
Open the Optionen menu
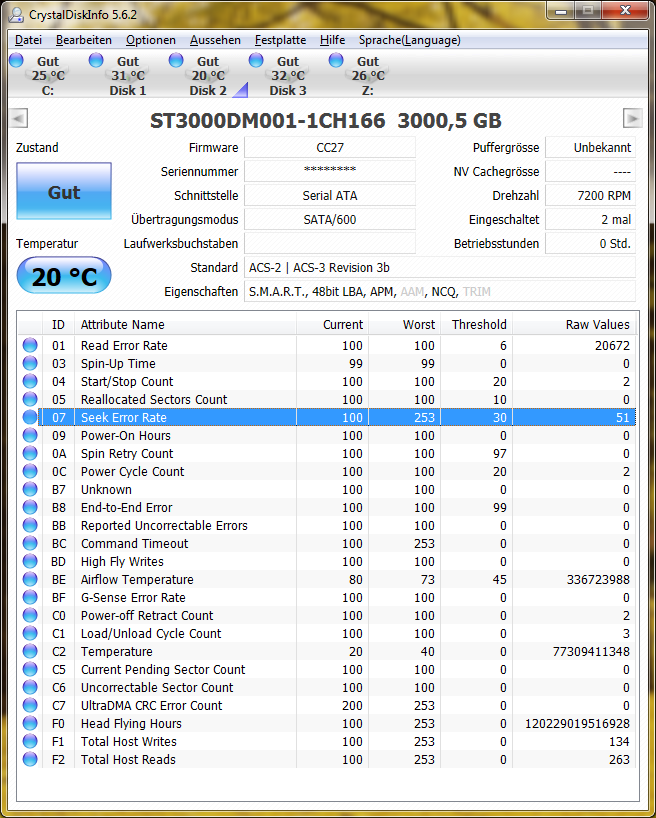tap(151, 40)
